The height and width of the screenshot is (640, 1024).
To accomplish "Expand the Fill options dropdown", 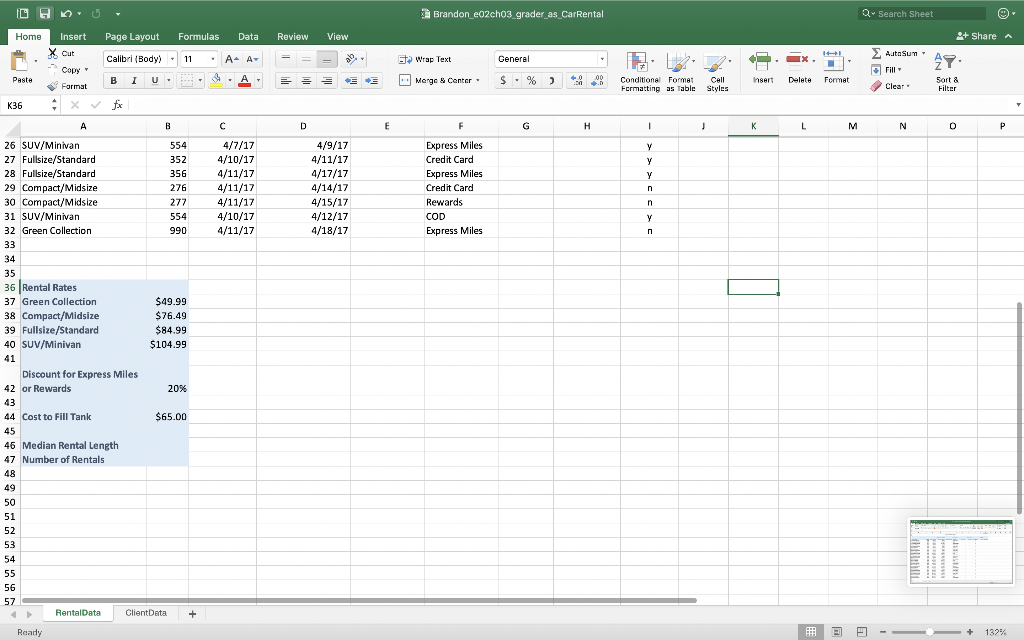I will click(900, 70).
